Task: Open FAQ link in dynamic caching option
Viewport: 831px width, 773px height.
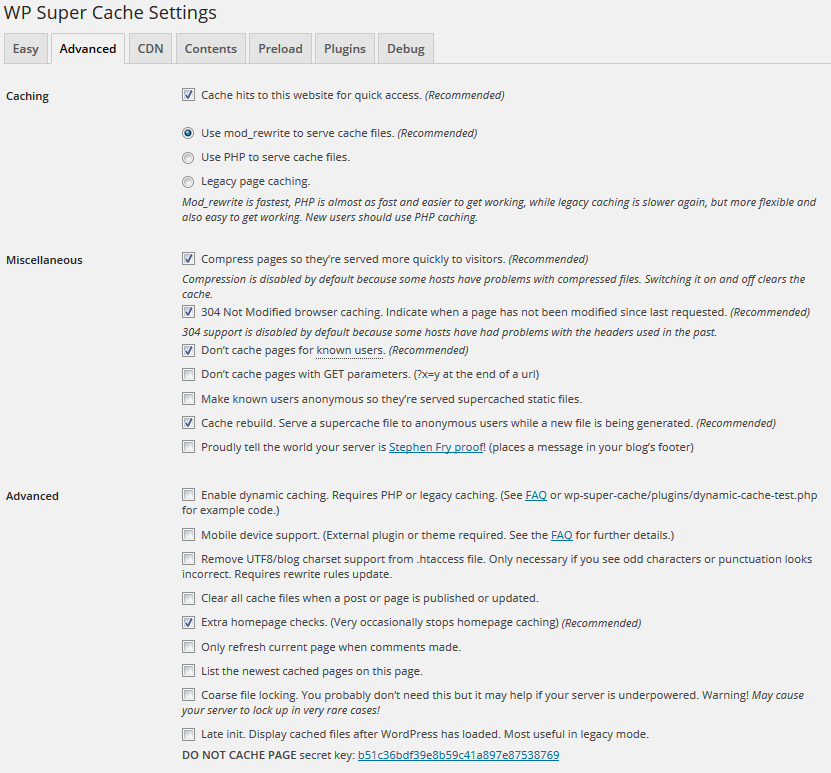Action: pos(536,495)
